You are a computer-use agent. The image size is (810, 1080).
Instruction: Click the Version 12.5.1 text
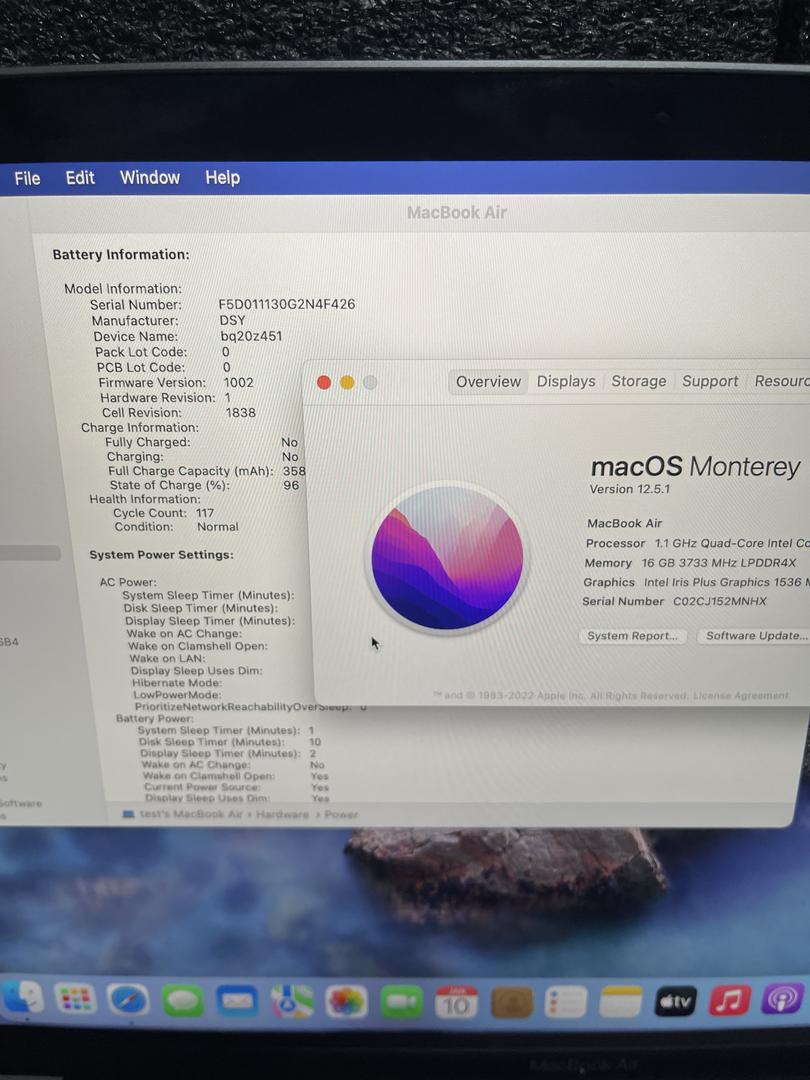pyautogui.click(x=630, y=489)
